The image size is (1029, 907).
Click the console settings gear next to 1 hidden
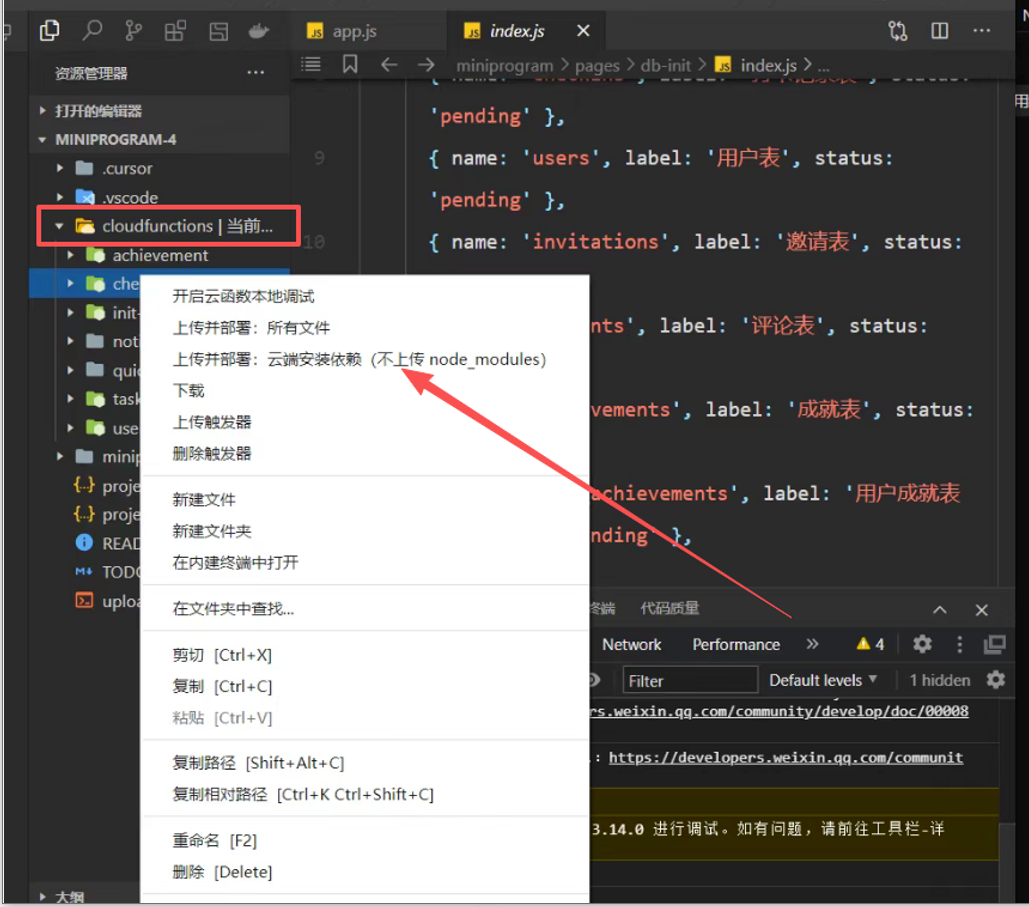click(x=995, y=680)
